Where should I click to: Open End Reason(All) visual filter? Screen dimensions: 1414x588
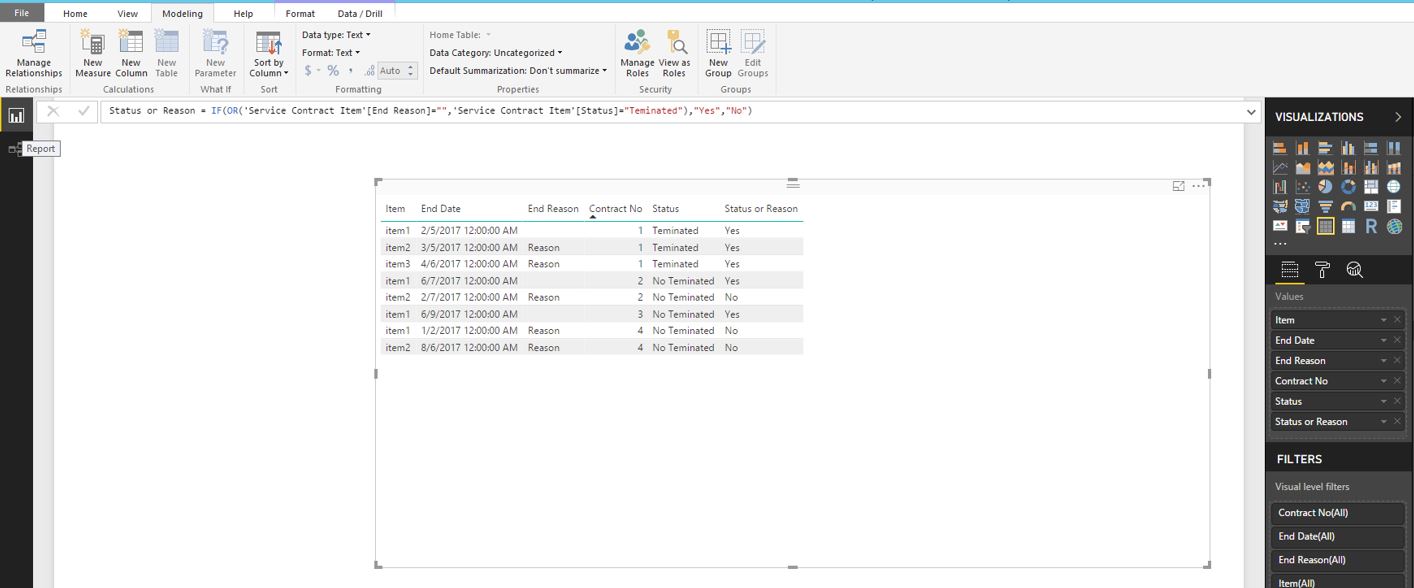[1337, 560]
